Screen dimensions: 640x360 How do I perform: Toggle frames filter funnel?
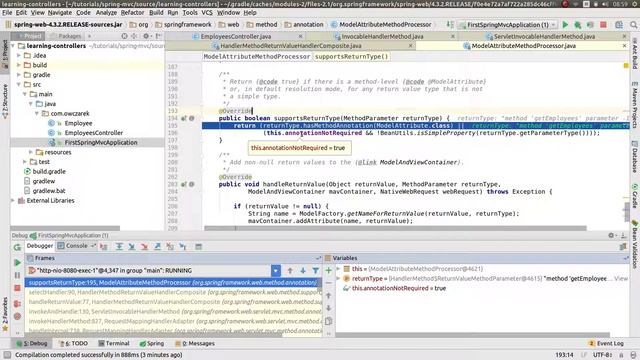pos(316,271)
